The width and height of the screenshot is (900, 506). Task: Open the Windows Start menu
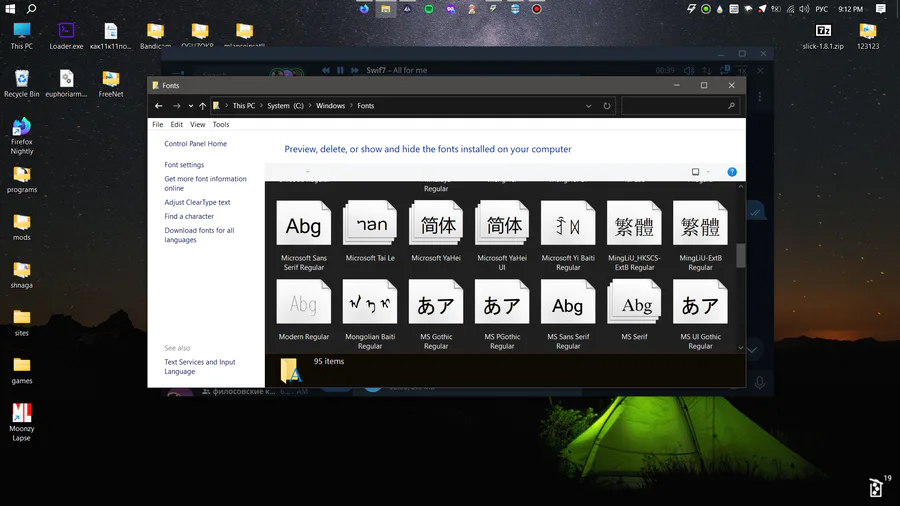point(10,9)
